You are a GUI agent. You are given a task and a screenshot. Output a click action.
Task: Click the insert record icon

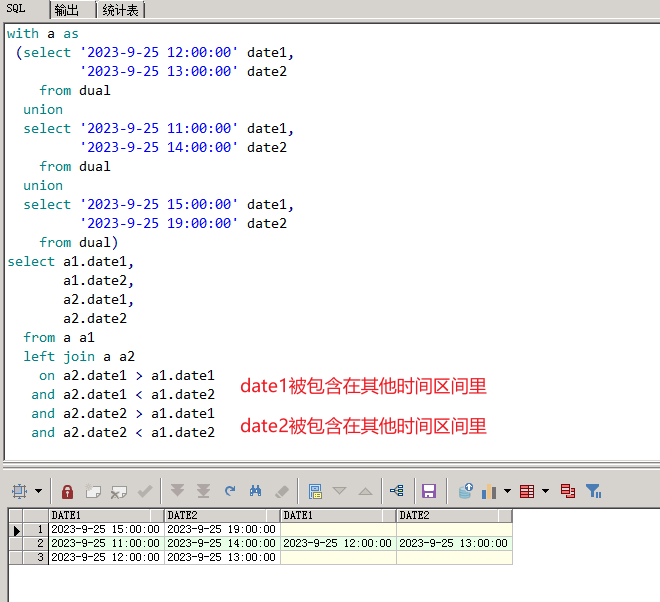[x=93, y=491]
